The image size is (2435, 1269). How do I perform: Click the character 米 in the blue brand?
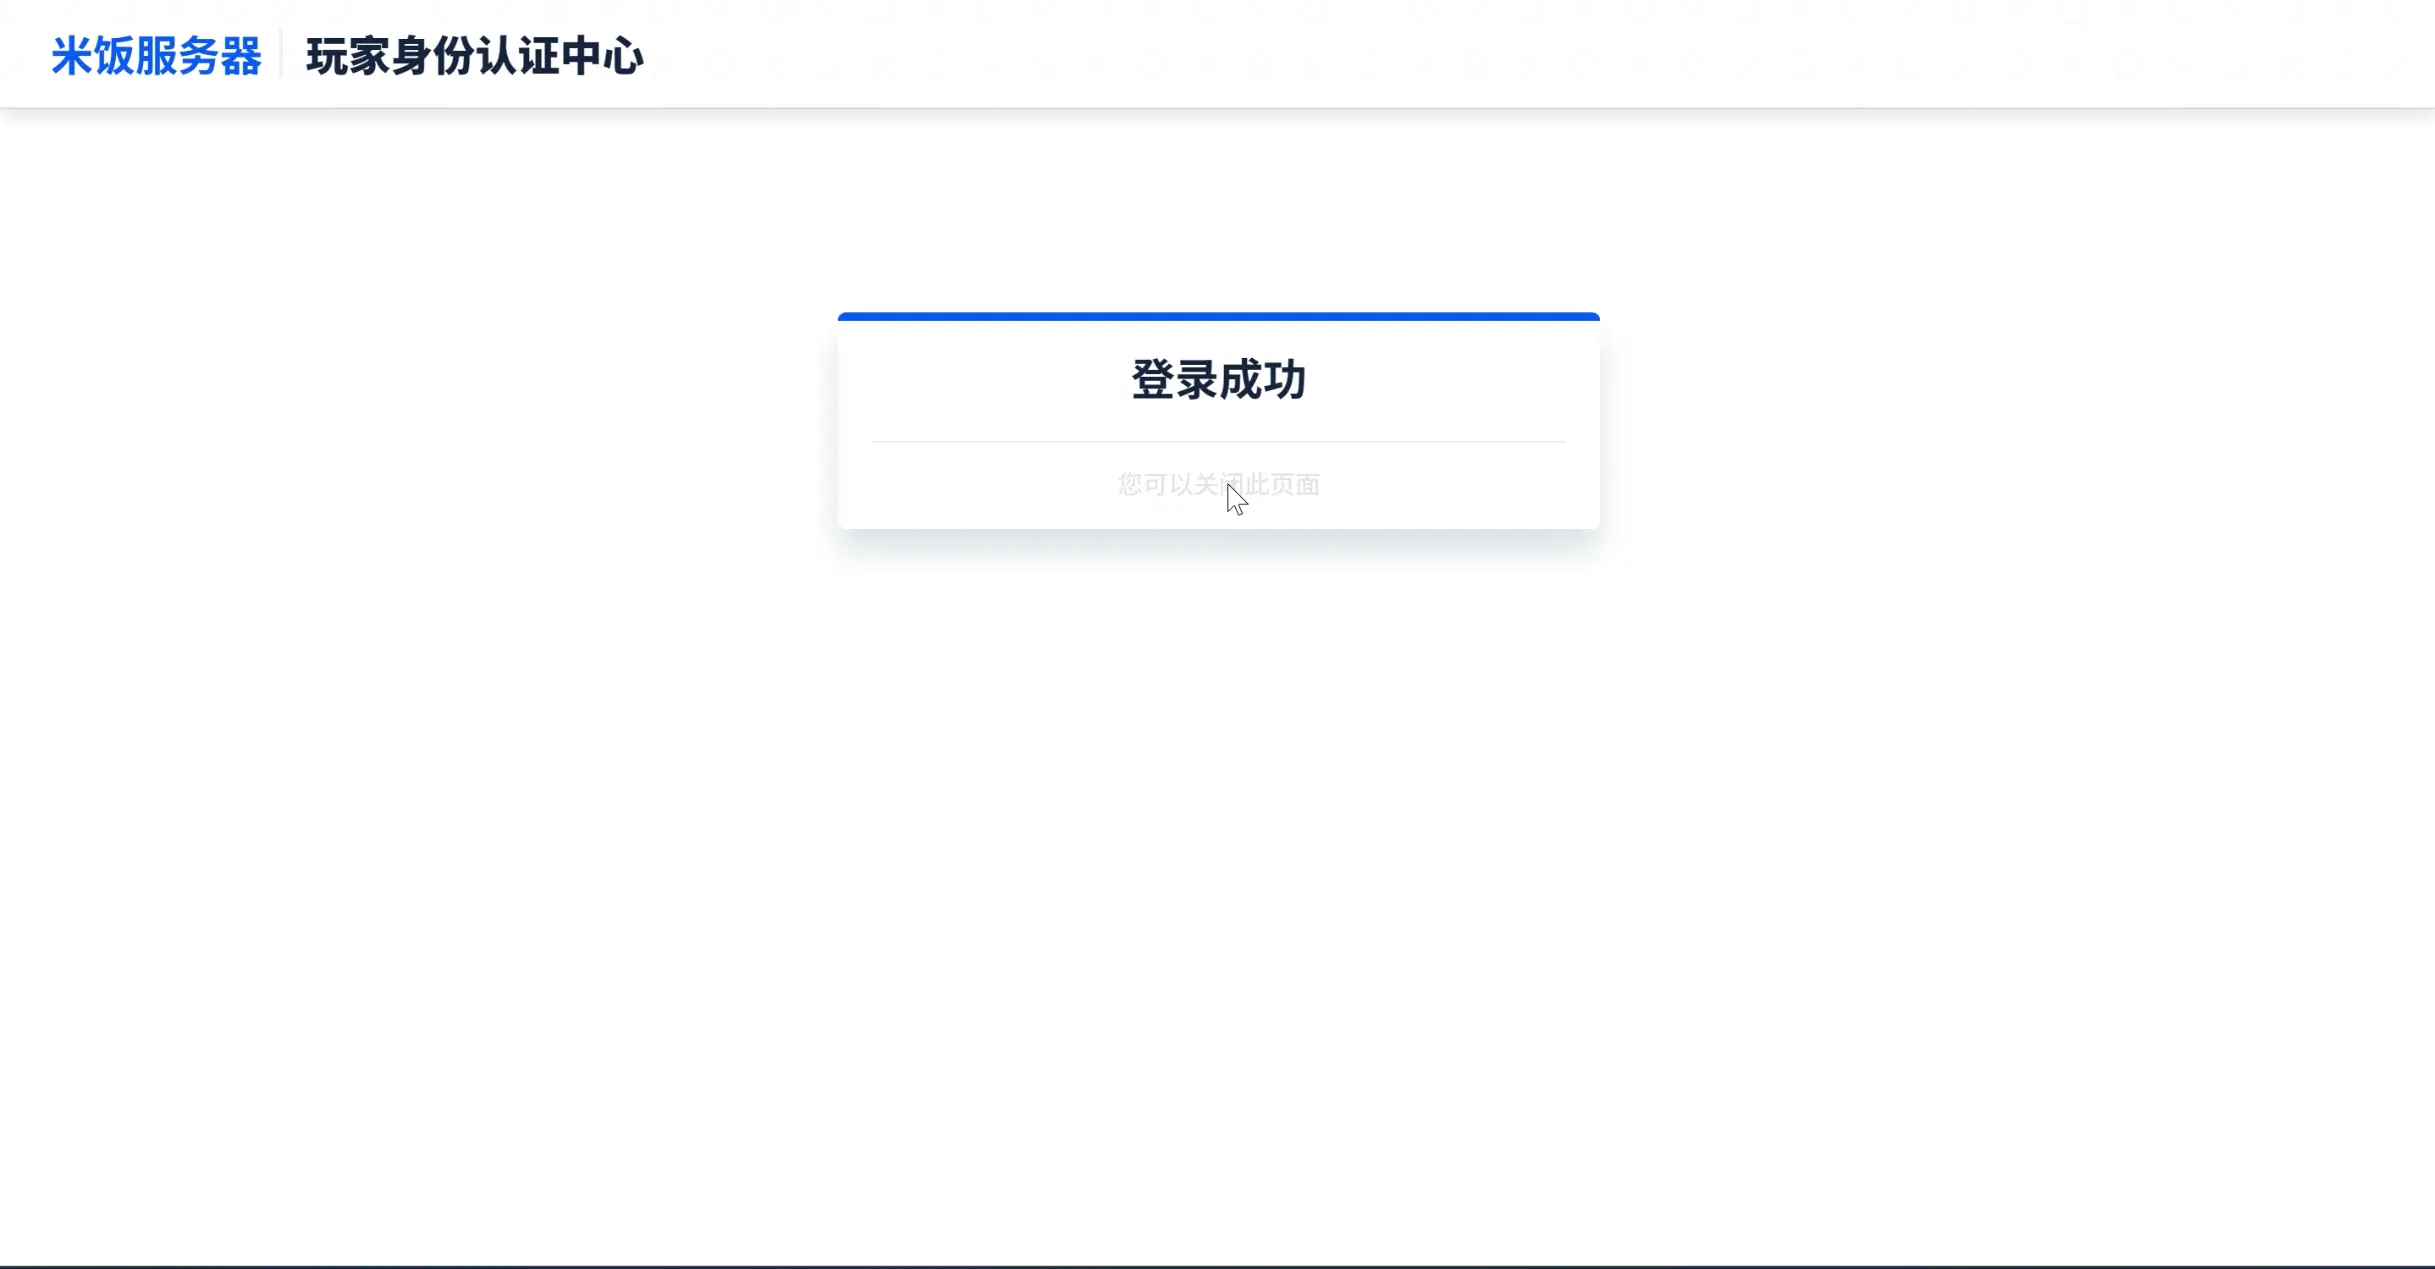pos(72,56)
